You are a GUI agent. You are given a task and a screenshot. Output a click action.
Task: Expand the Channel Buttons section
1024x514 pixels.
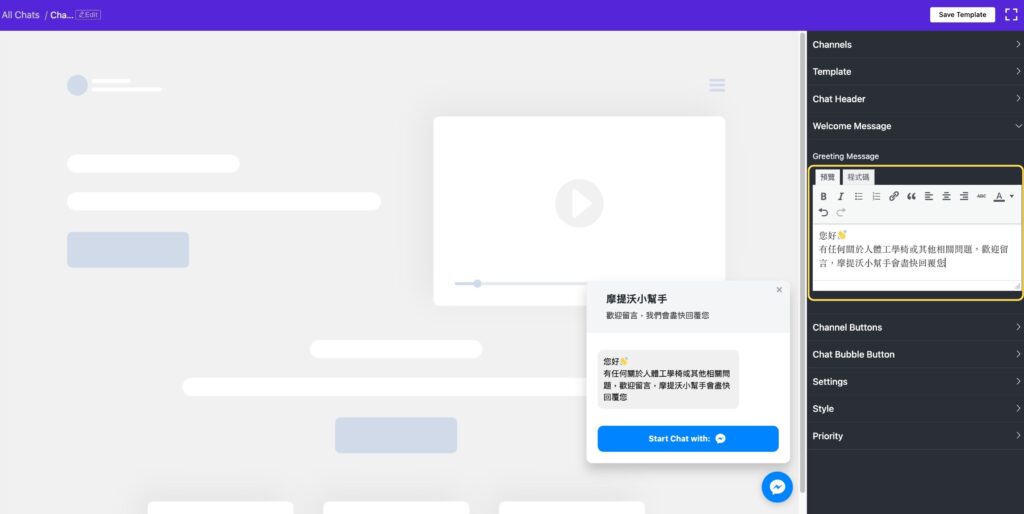pyautogui.click(x=916, y=327)
